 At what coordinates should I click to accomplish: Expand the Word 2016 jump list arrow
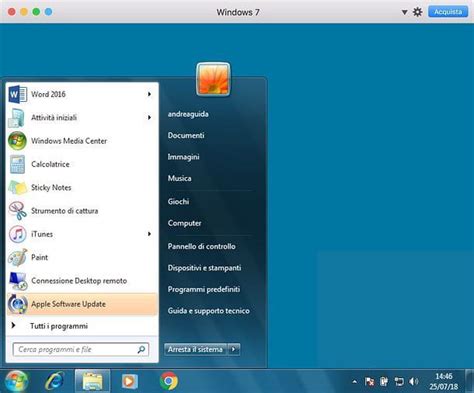click(149, 94)
